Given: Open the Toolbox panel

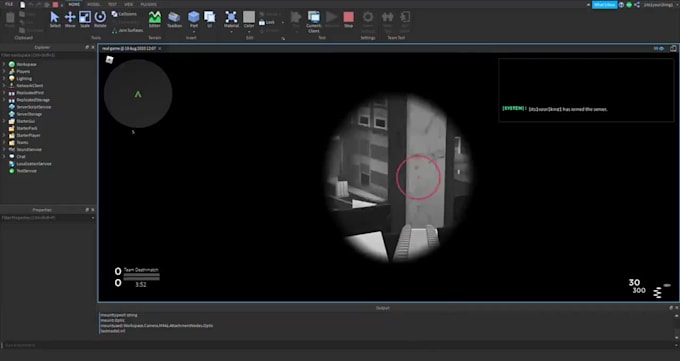Looking at the screenshot, I should coord(174,20).
